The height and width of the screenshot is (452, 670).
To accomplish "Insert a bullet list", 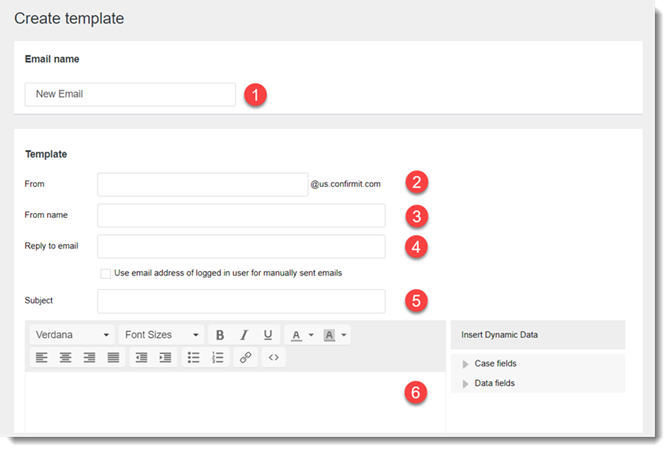I will [x=194, y=358].
